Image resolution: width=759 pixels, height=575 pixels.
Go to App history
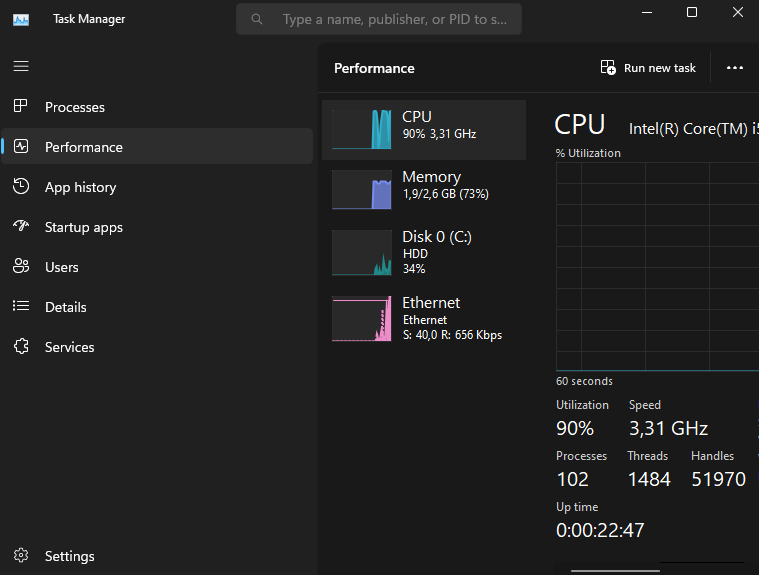tap(157, 187)
